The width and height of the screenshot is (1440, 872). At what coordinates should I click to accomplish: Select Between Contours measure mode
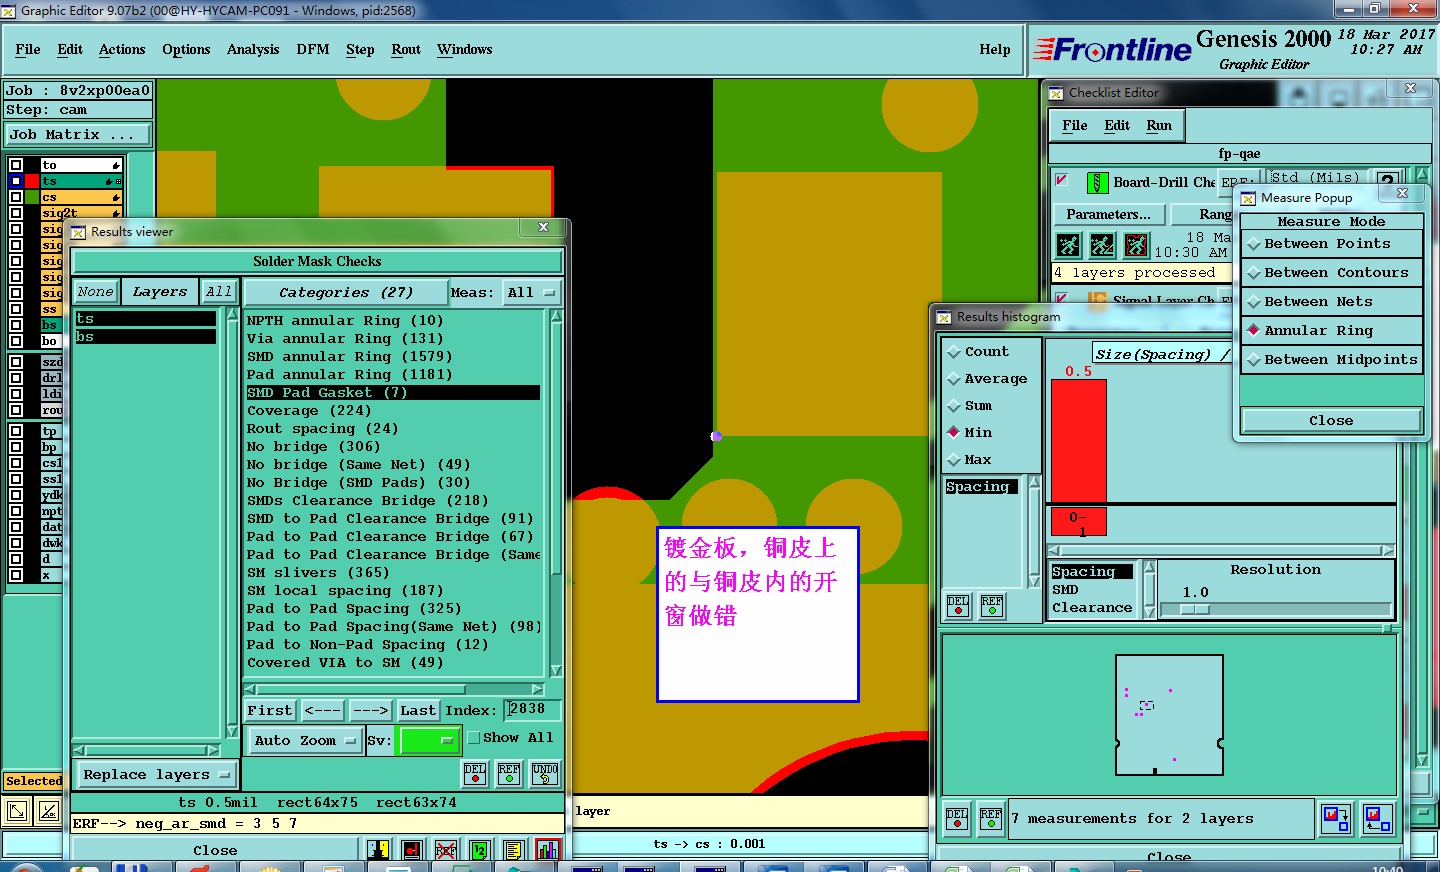tap(1330, 273)
